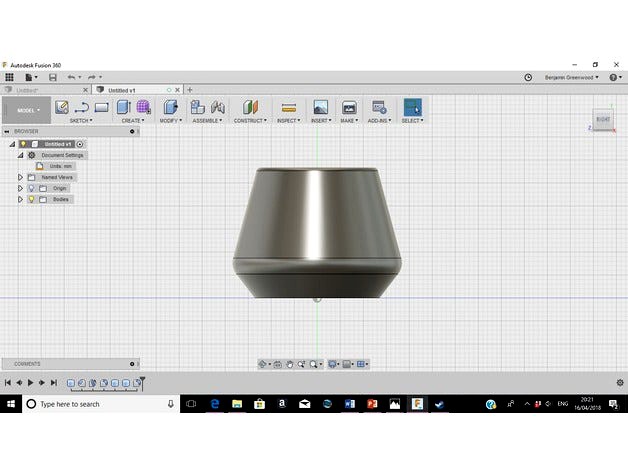Click the job status clock icon
This screenshot has height=472, width=628.
click(528, 77)
